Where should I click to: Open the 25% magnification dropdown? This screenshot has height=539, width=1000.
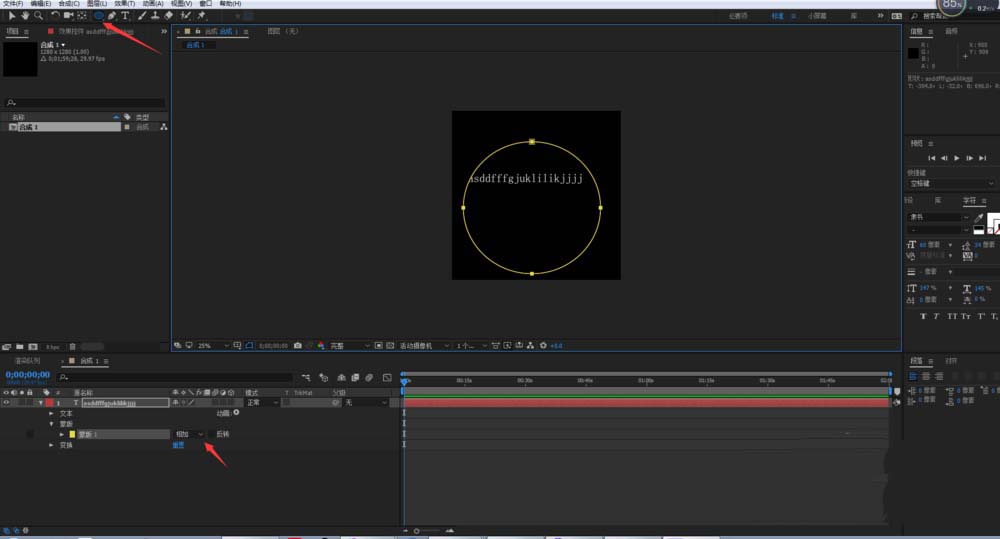tap(209, 345)
